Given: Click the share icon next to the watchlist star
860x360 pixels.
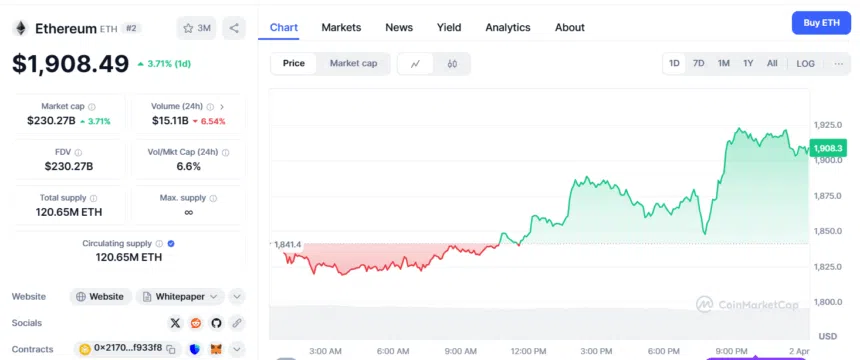Looking at the screenshot, I should pyautogui.click(x=234, y=29).
